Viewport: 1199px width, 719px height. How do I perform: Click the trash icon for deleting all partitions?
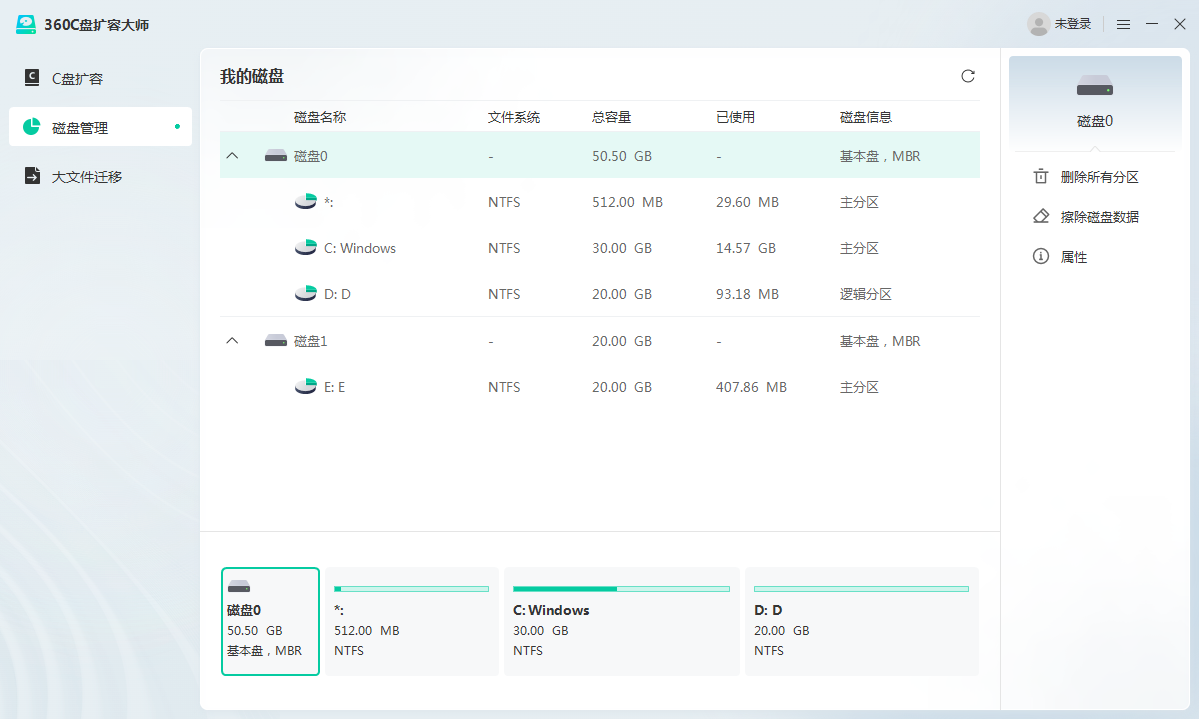tap(1041, 177)
